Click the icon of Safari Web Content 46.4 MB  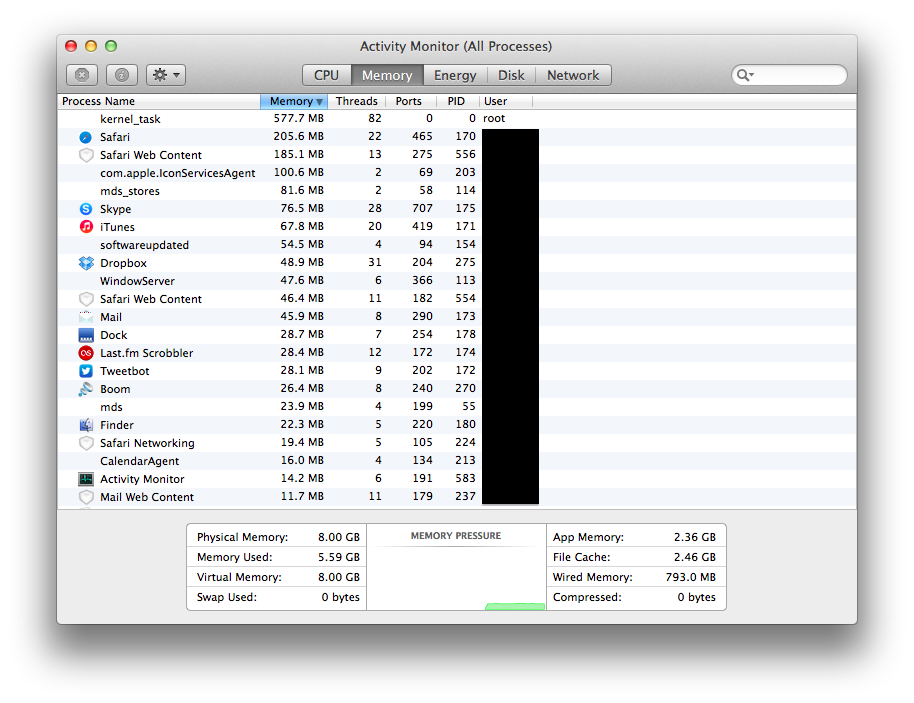click(86, 299)
